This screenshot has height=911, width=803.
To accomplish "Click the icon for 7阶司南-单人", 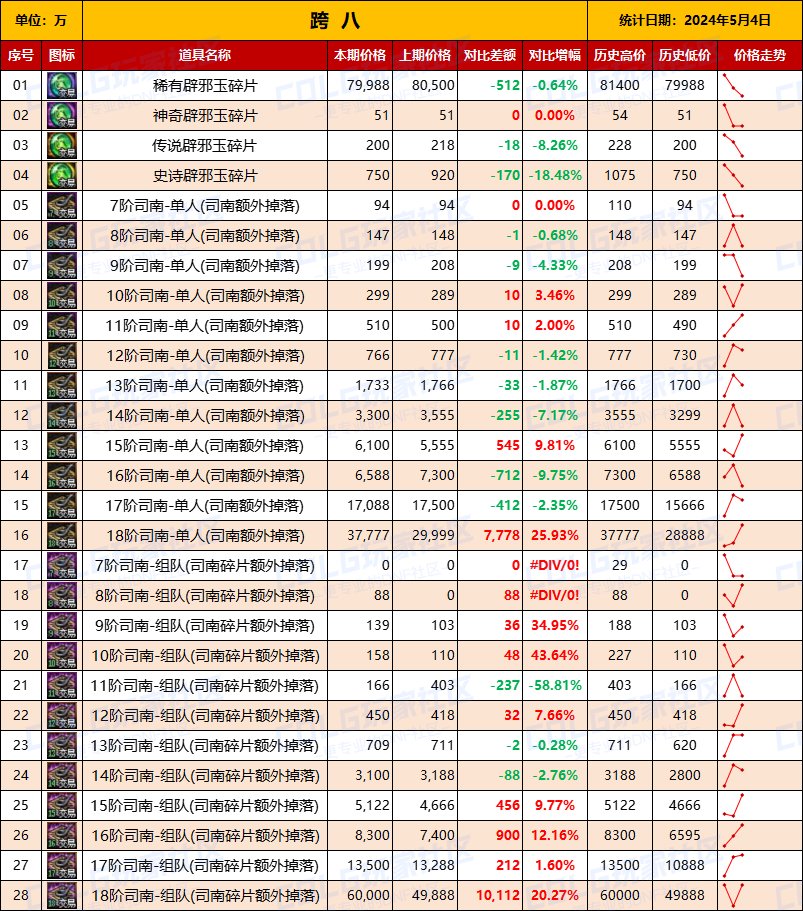I will click(x=62, y=206).
